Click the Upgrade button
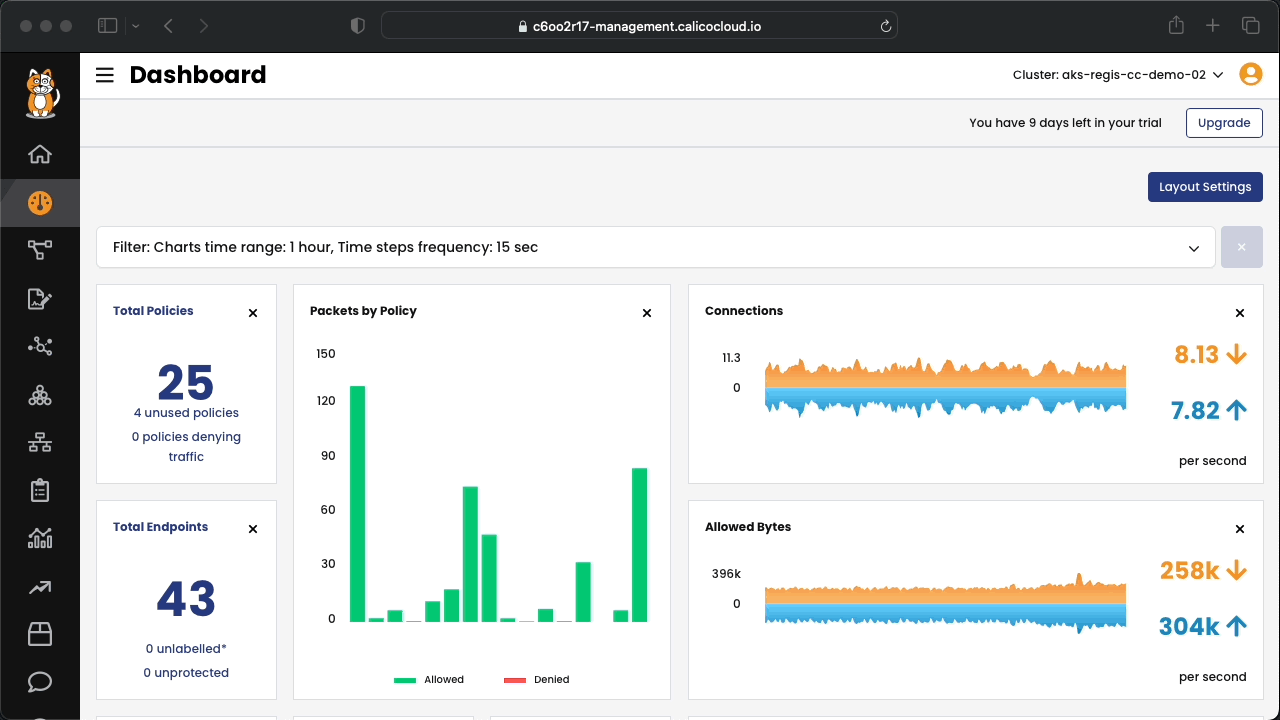1280x720 pixels. click(x=1224, y=123)
